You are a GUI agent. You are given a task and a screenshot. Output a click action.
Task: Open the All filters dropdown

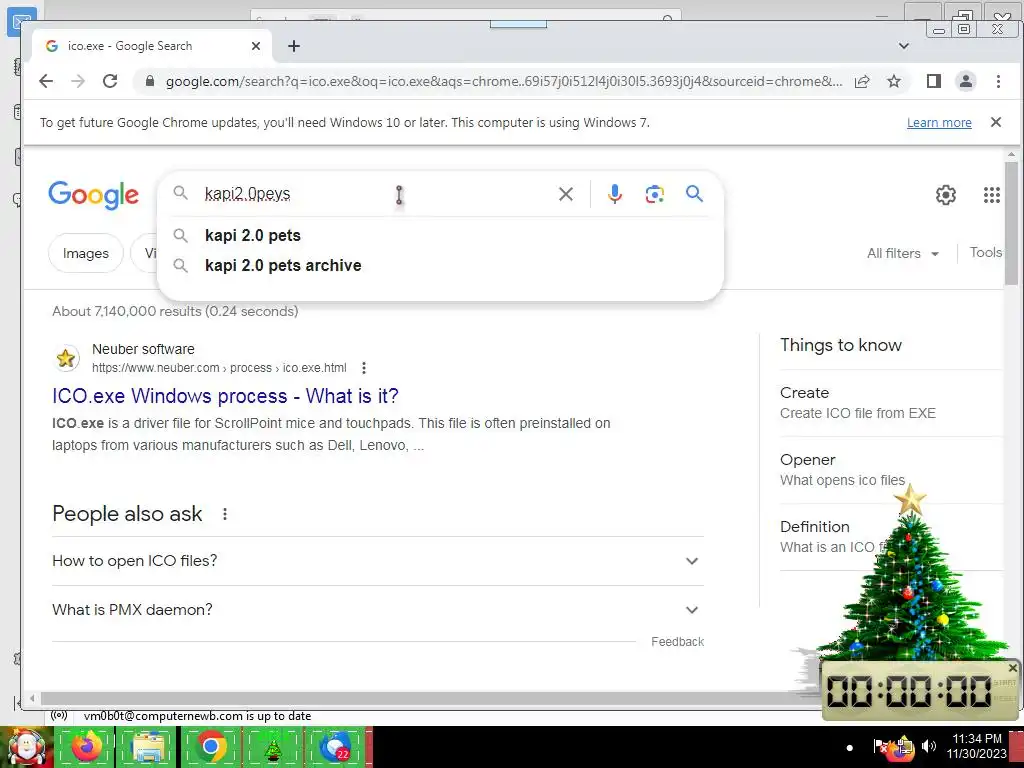[903, 253]
